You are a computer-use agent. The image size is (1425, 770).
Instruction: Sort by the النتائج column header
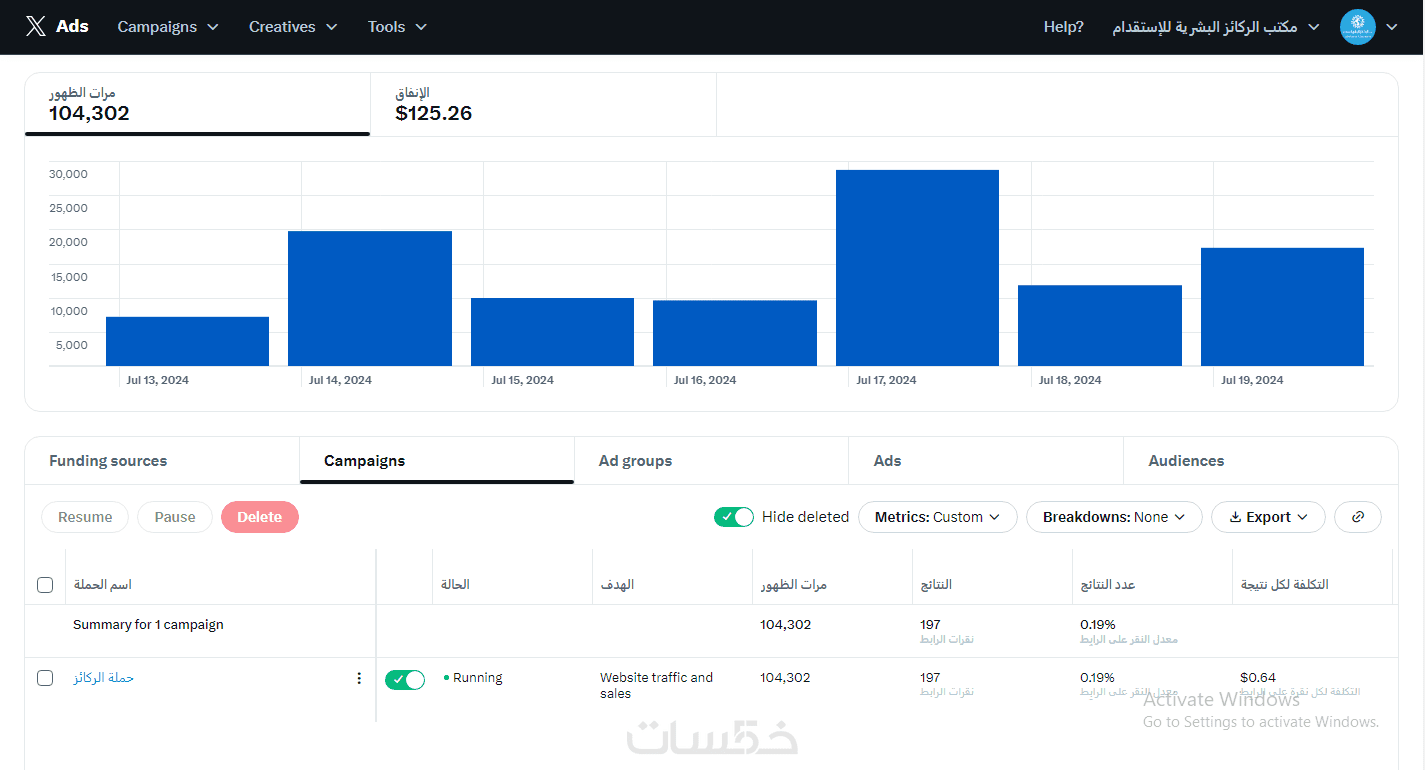(936, 585)
